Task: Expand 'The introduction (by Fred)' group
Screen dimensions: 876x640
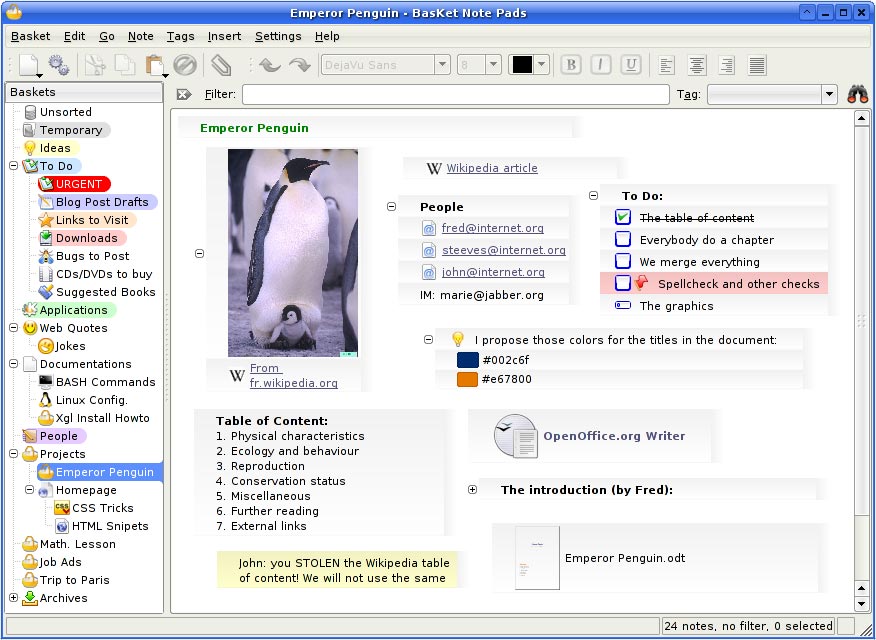Action: tap(473, 490)
